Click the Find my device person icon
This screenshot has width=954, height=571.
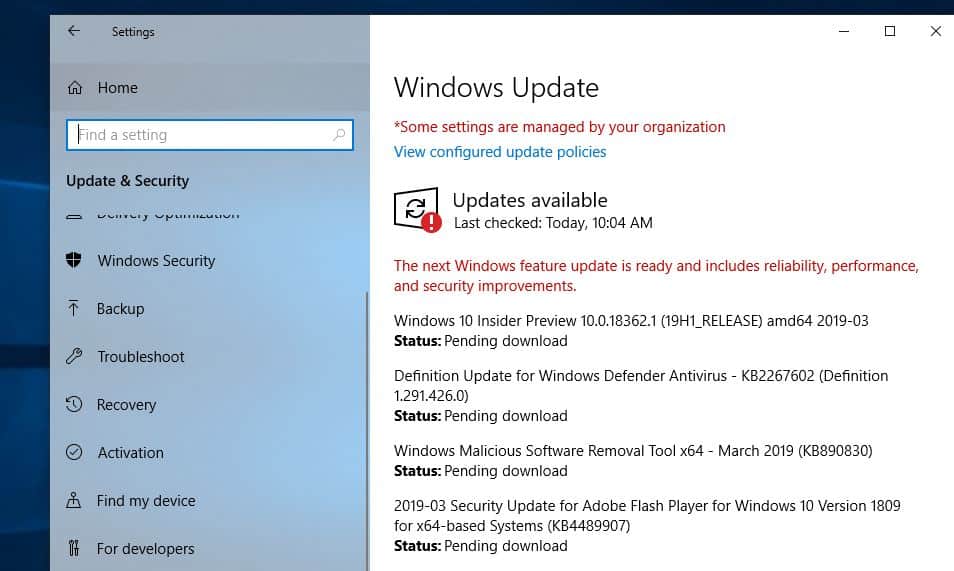[74, 500]
